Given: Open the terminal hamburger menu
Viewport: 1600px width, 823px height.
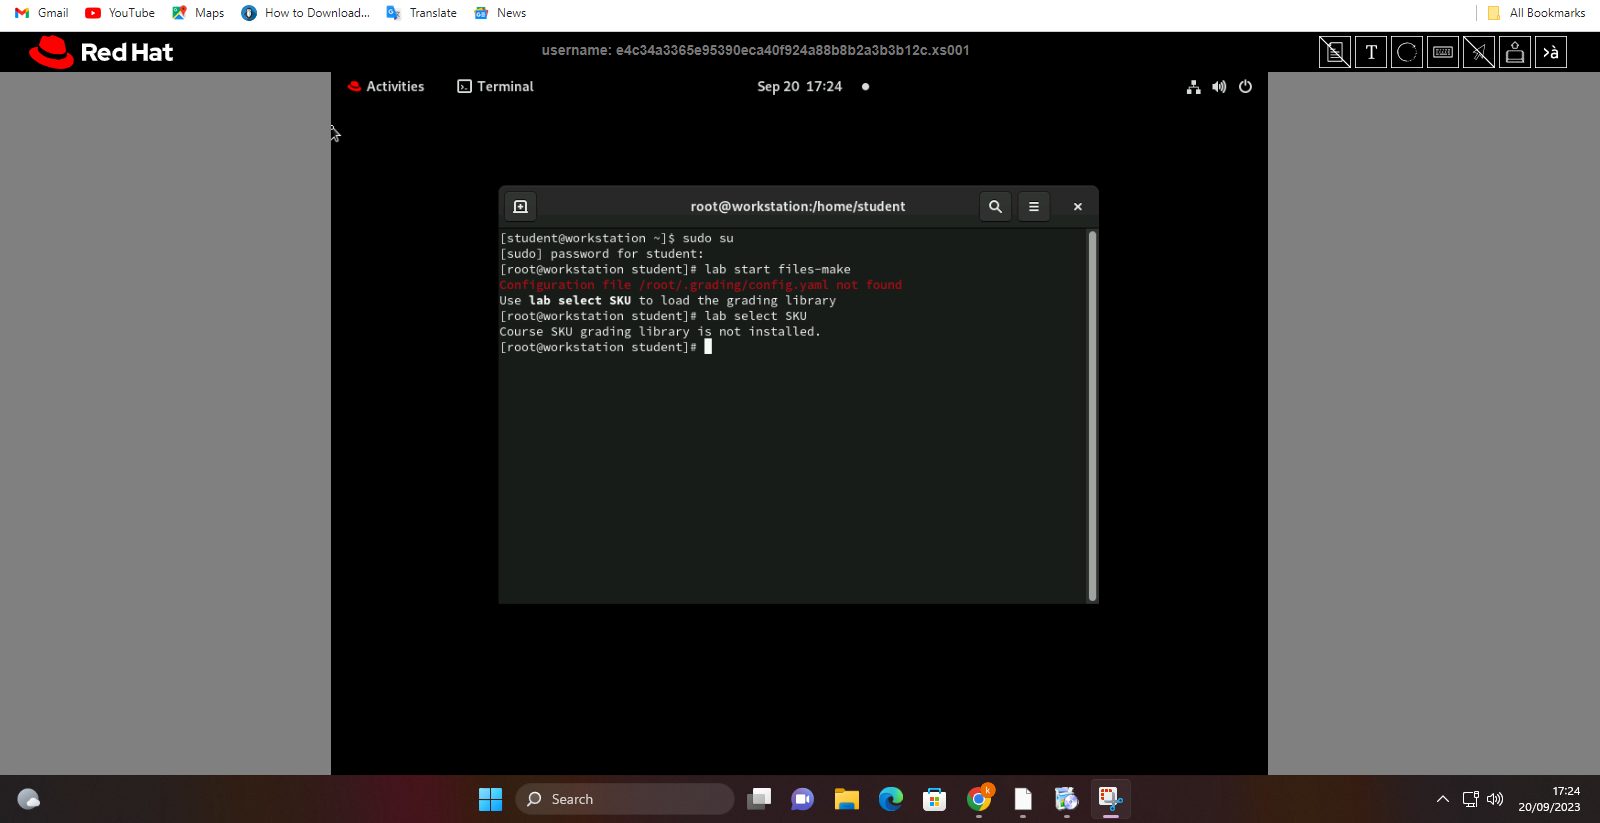Looking at the screenshot, I should (1034, 207).
